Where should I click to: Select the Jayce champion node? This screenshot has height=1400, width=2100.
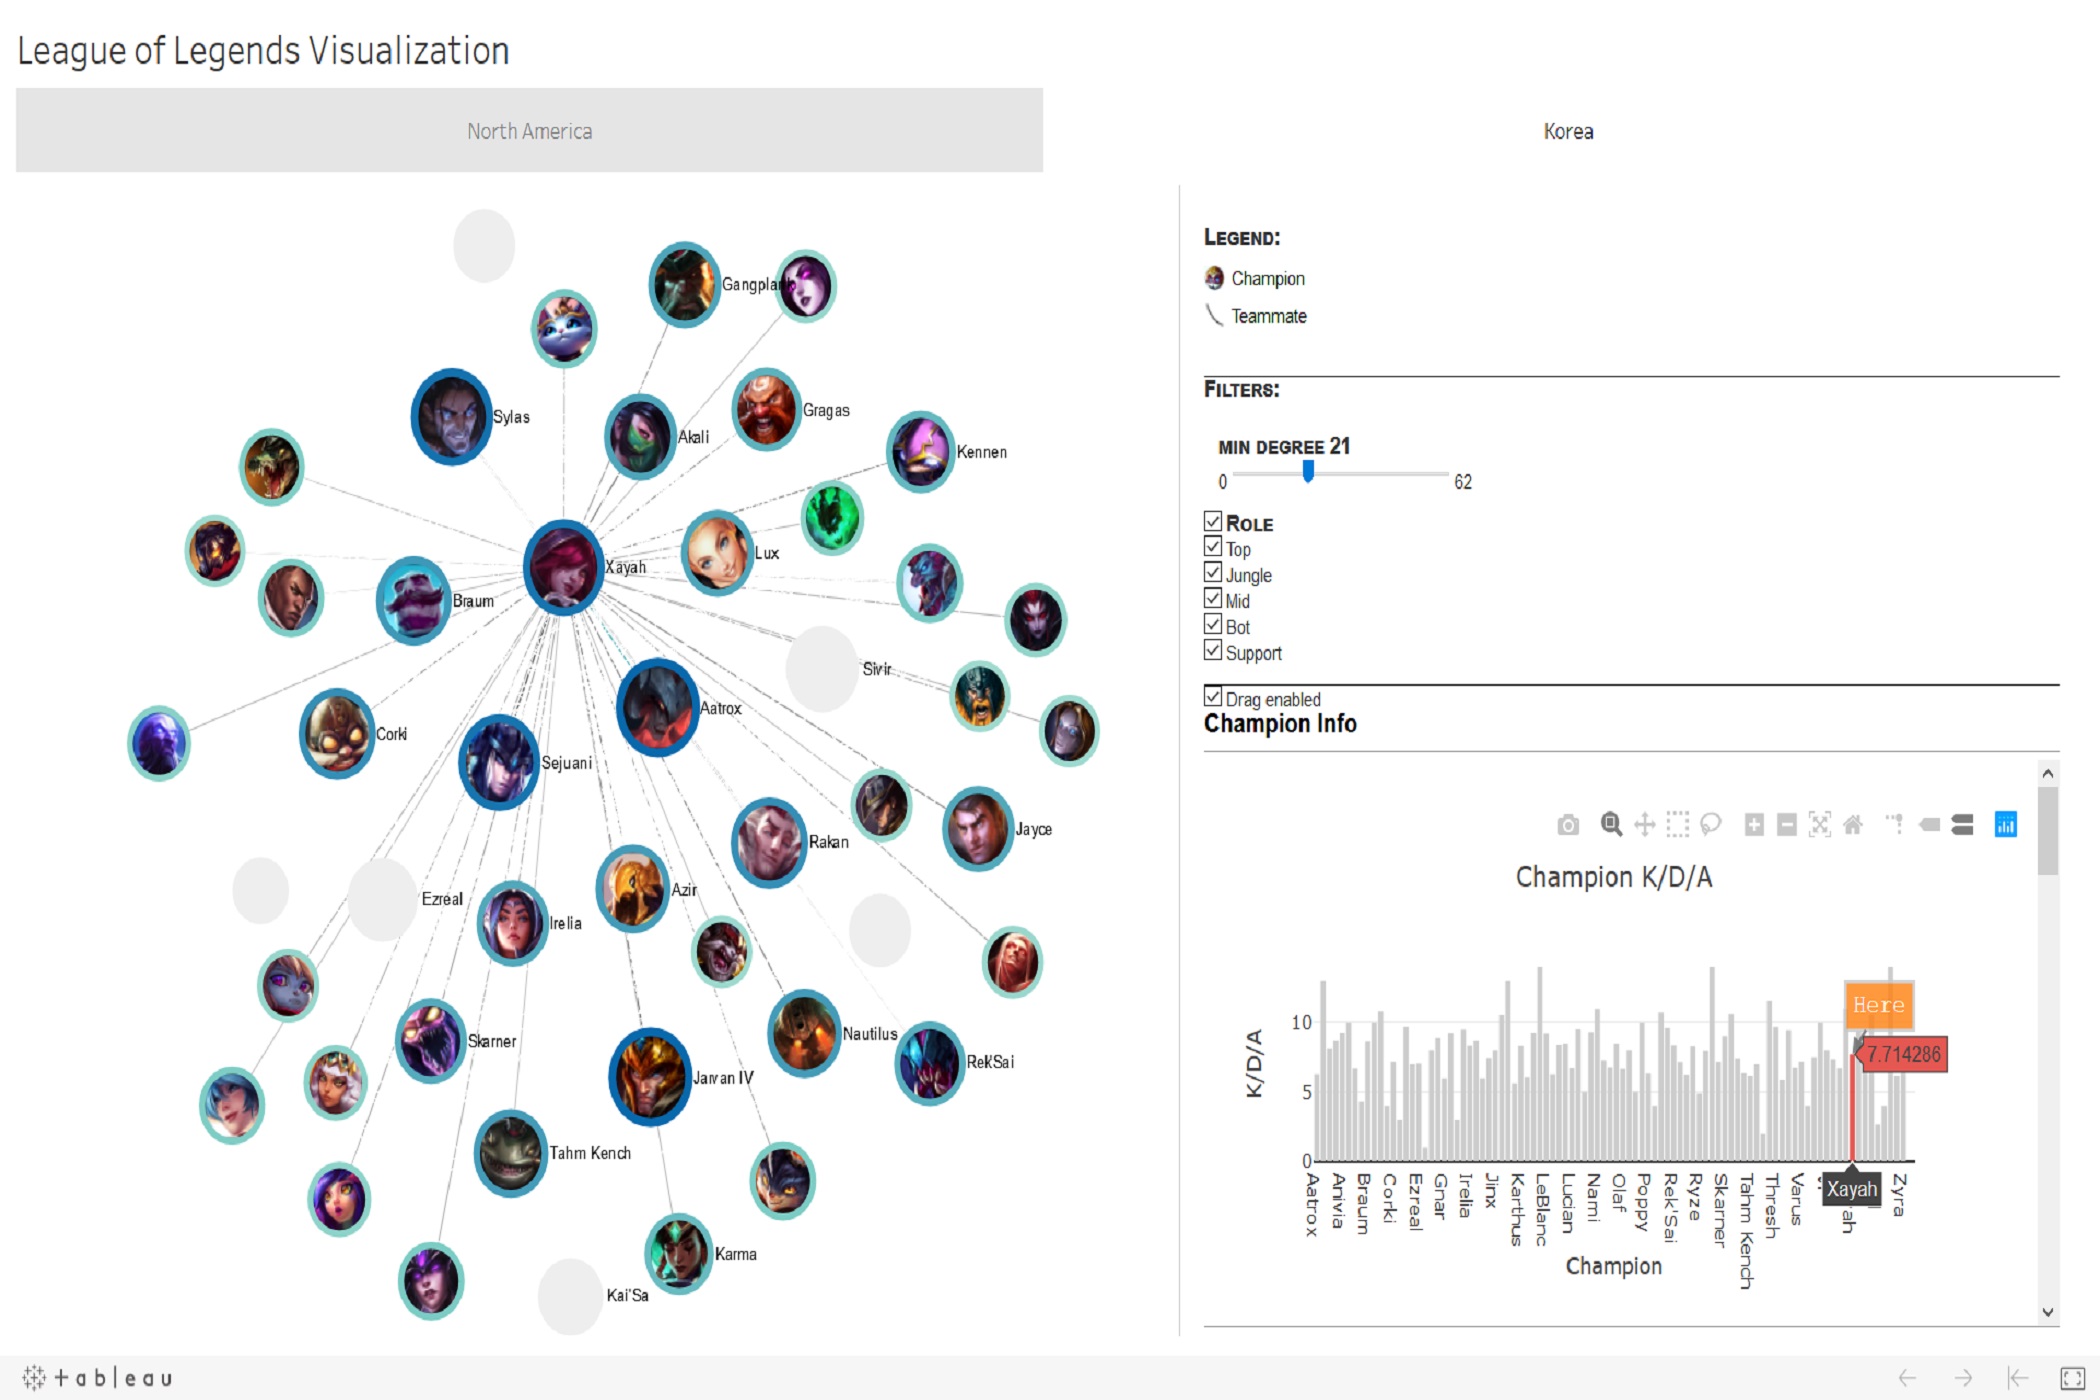tap(978, 828)
